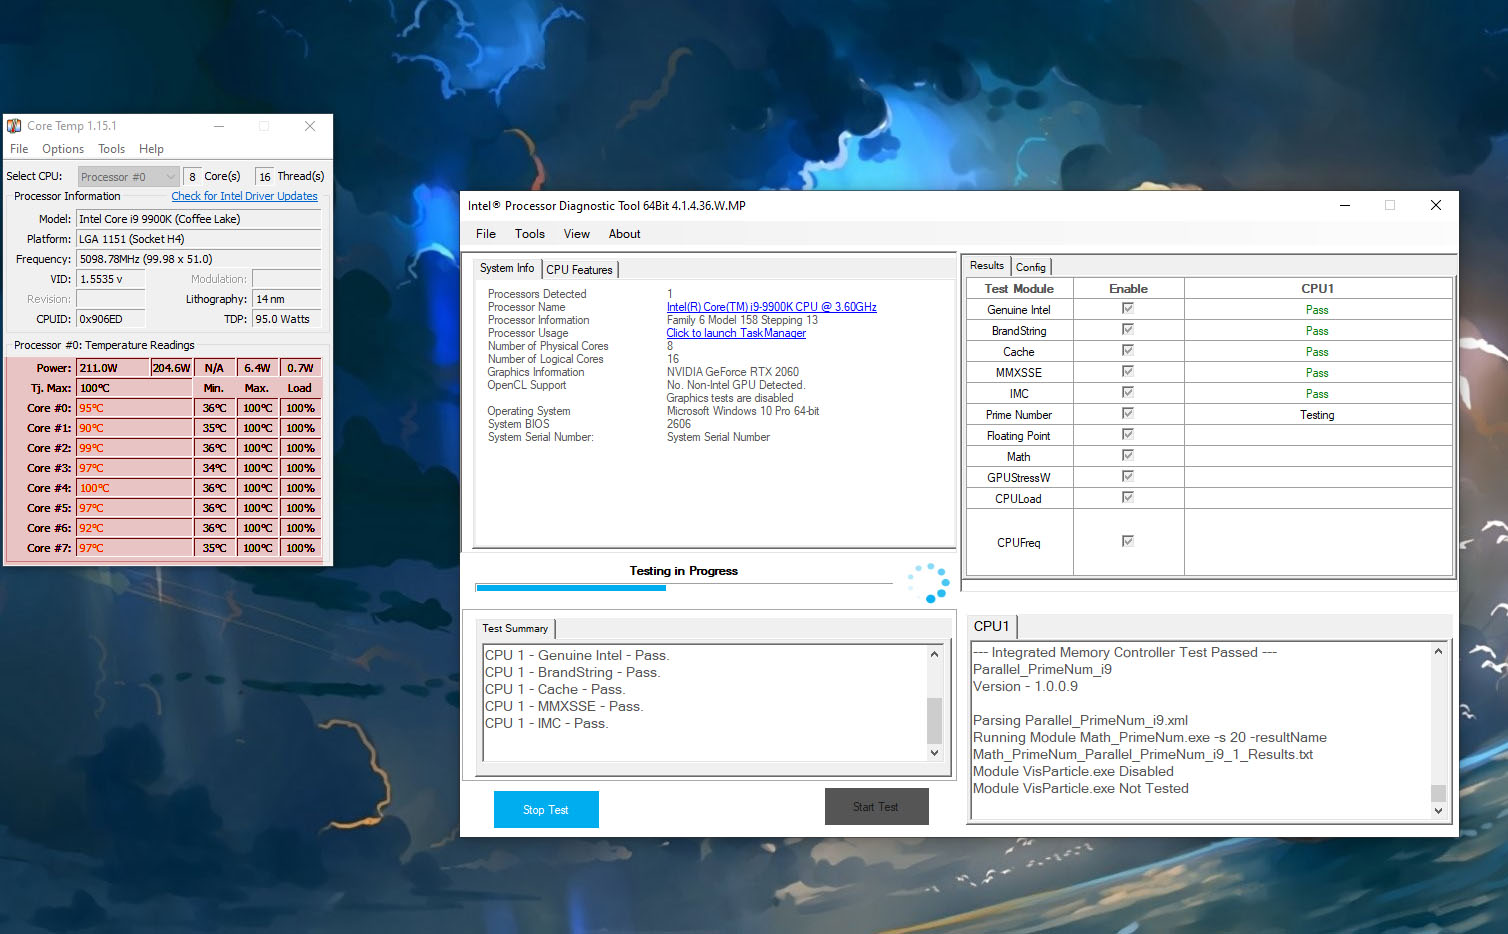The image size is (1508, 934).
Task: Click the Core #4 temperature reading 100°C
Action: coord(134,488)
